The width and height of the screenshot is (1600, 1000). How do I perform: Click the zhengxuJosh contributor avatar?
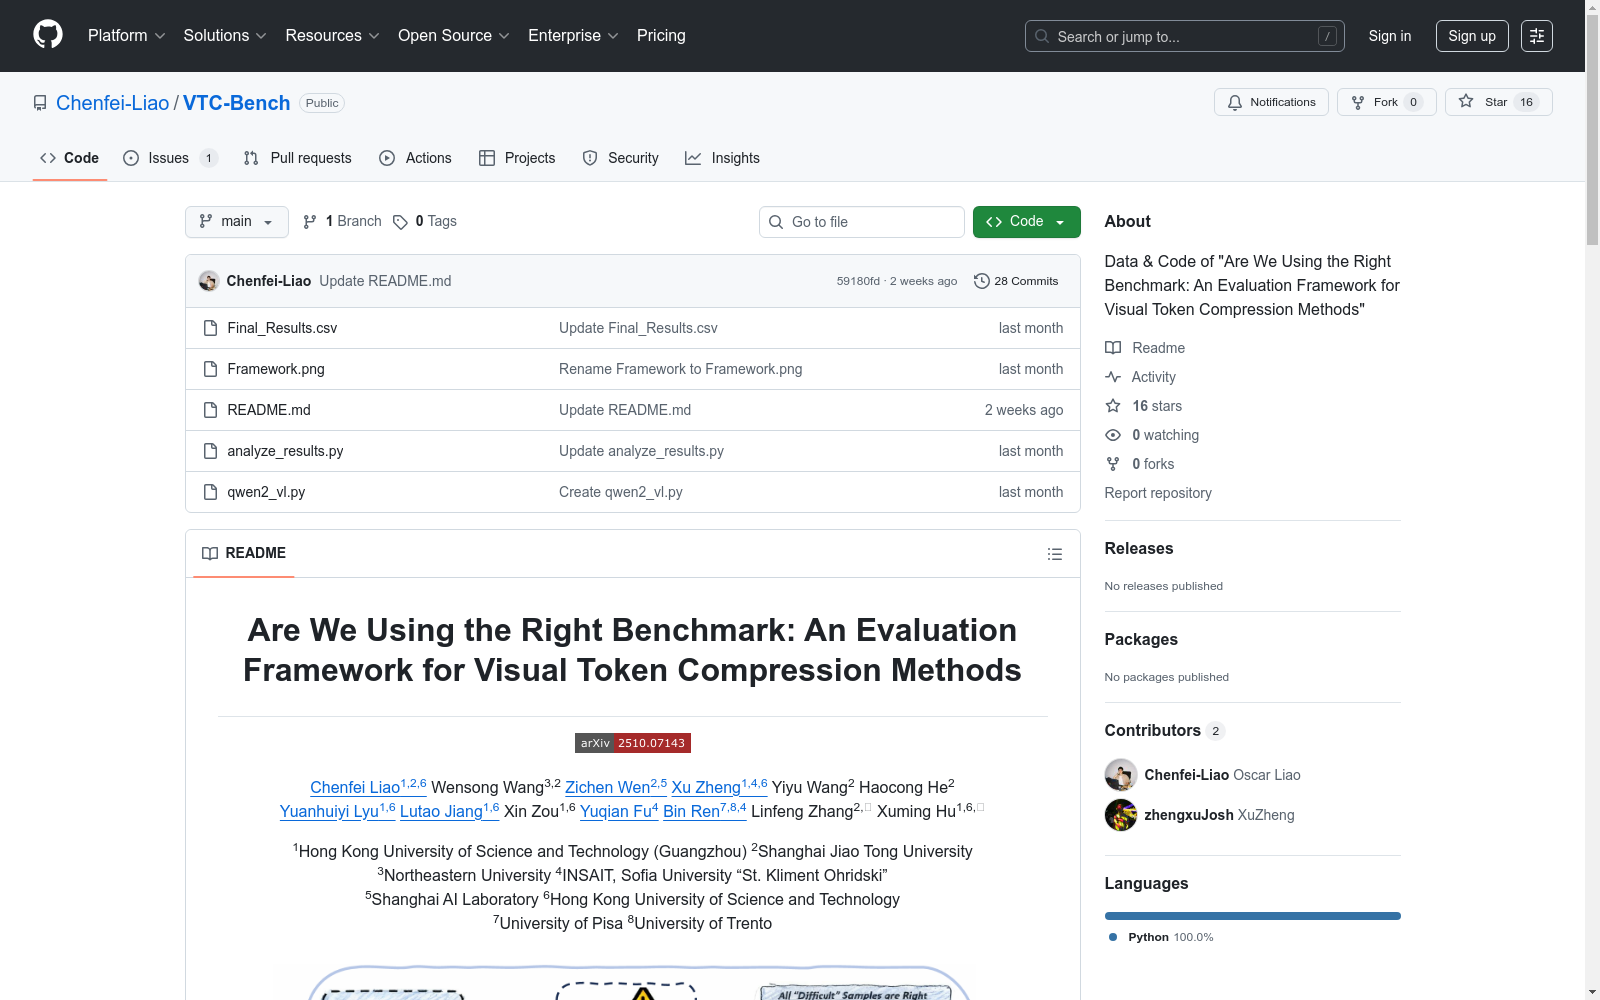[1121, 815]
